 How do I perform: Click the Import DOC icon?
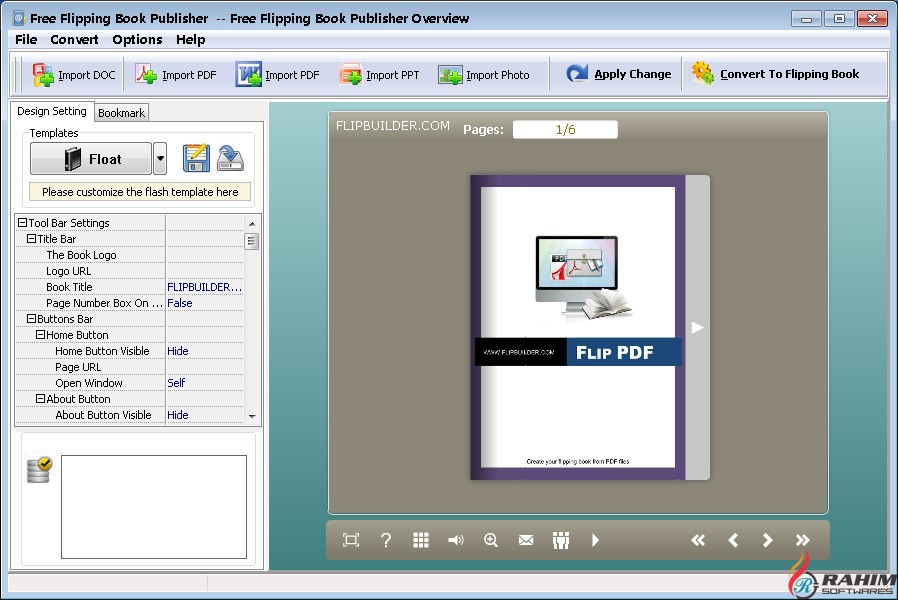pos(44,73)
